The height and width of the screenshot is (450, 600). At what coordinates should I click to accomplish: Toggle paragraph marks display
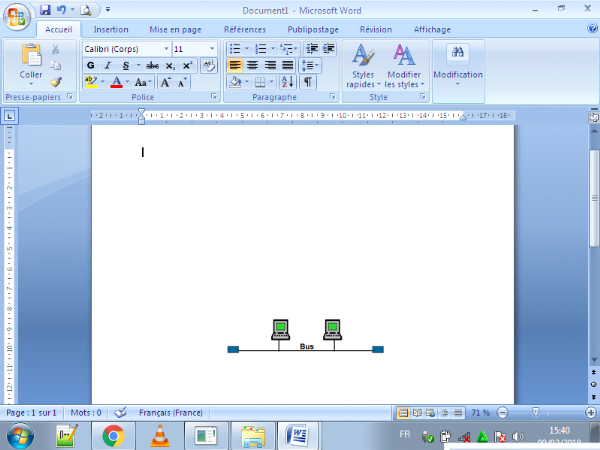[x=308, y=82]
